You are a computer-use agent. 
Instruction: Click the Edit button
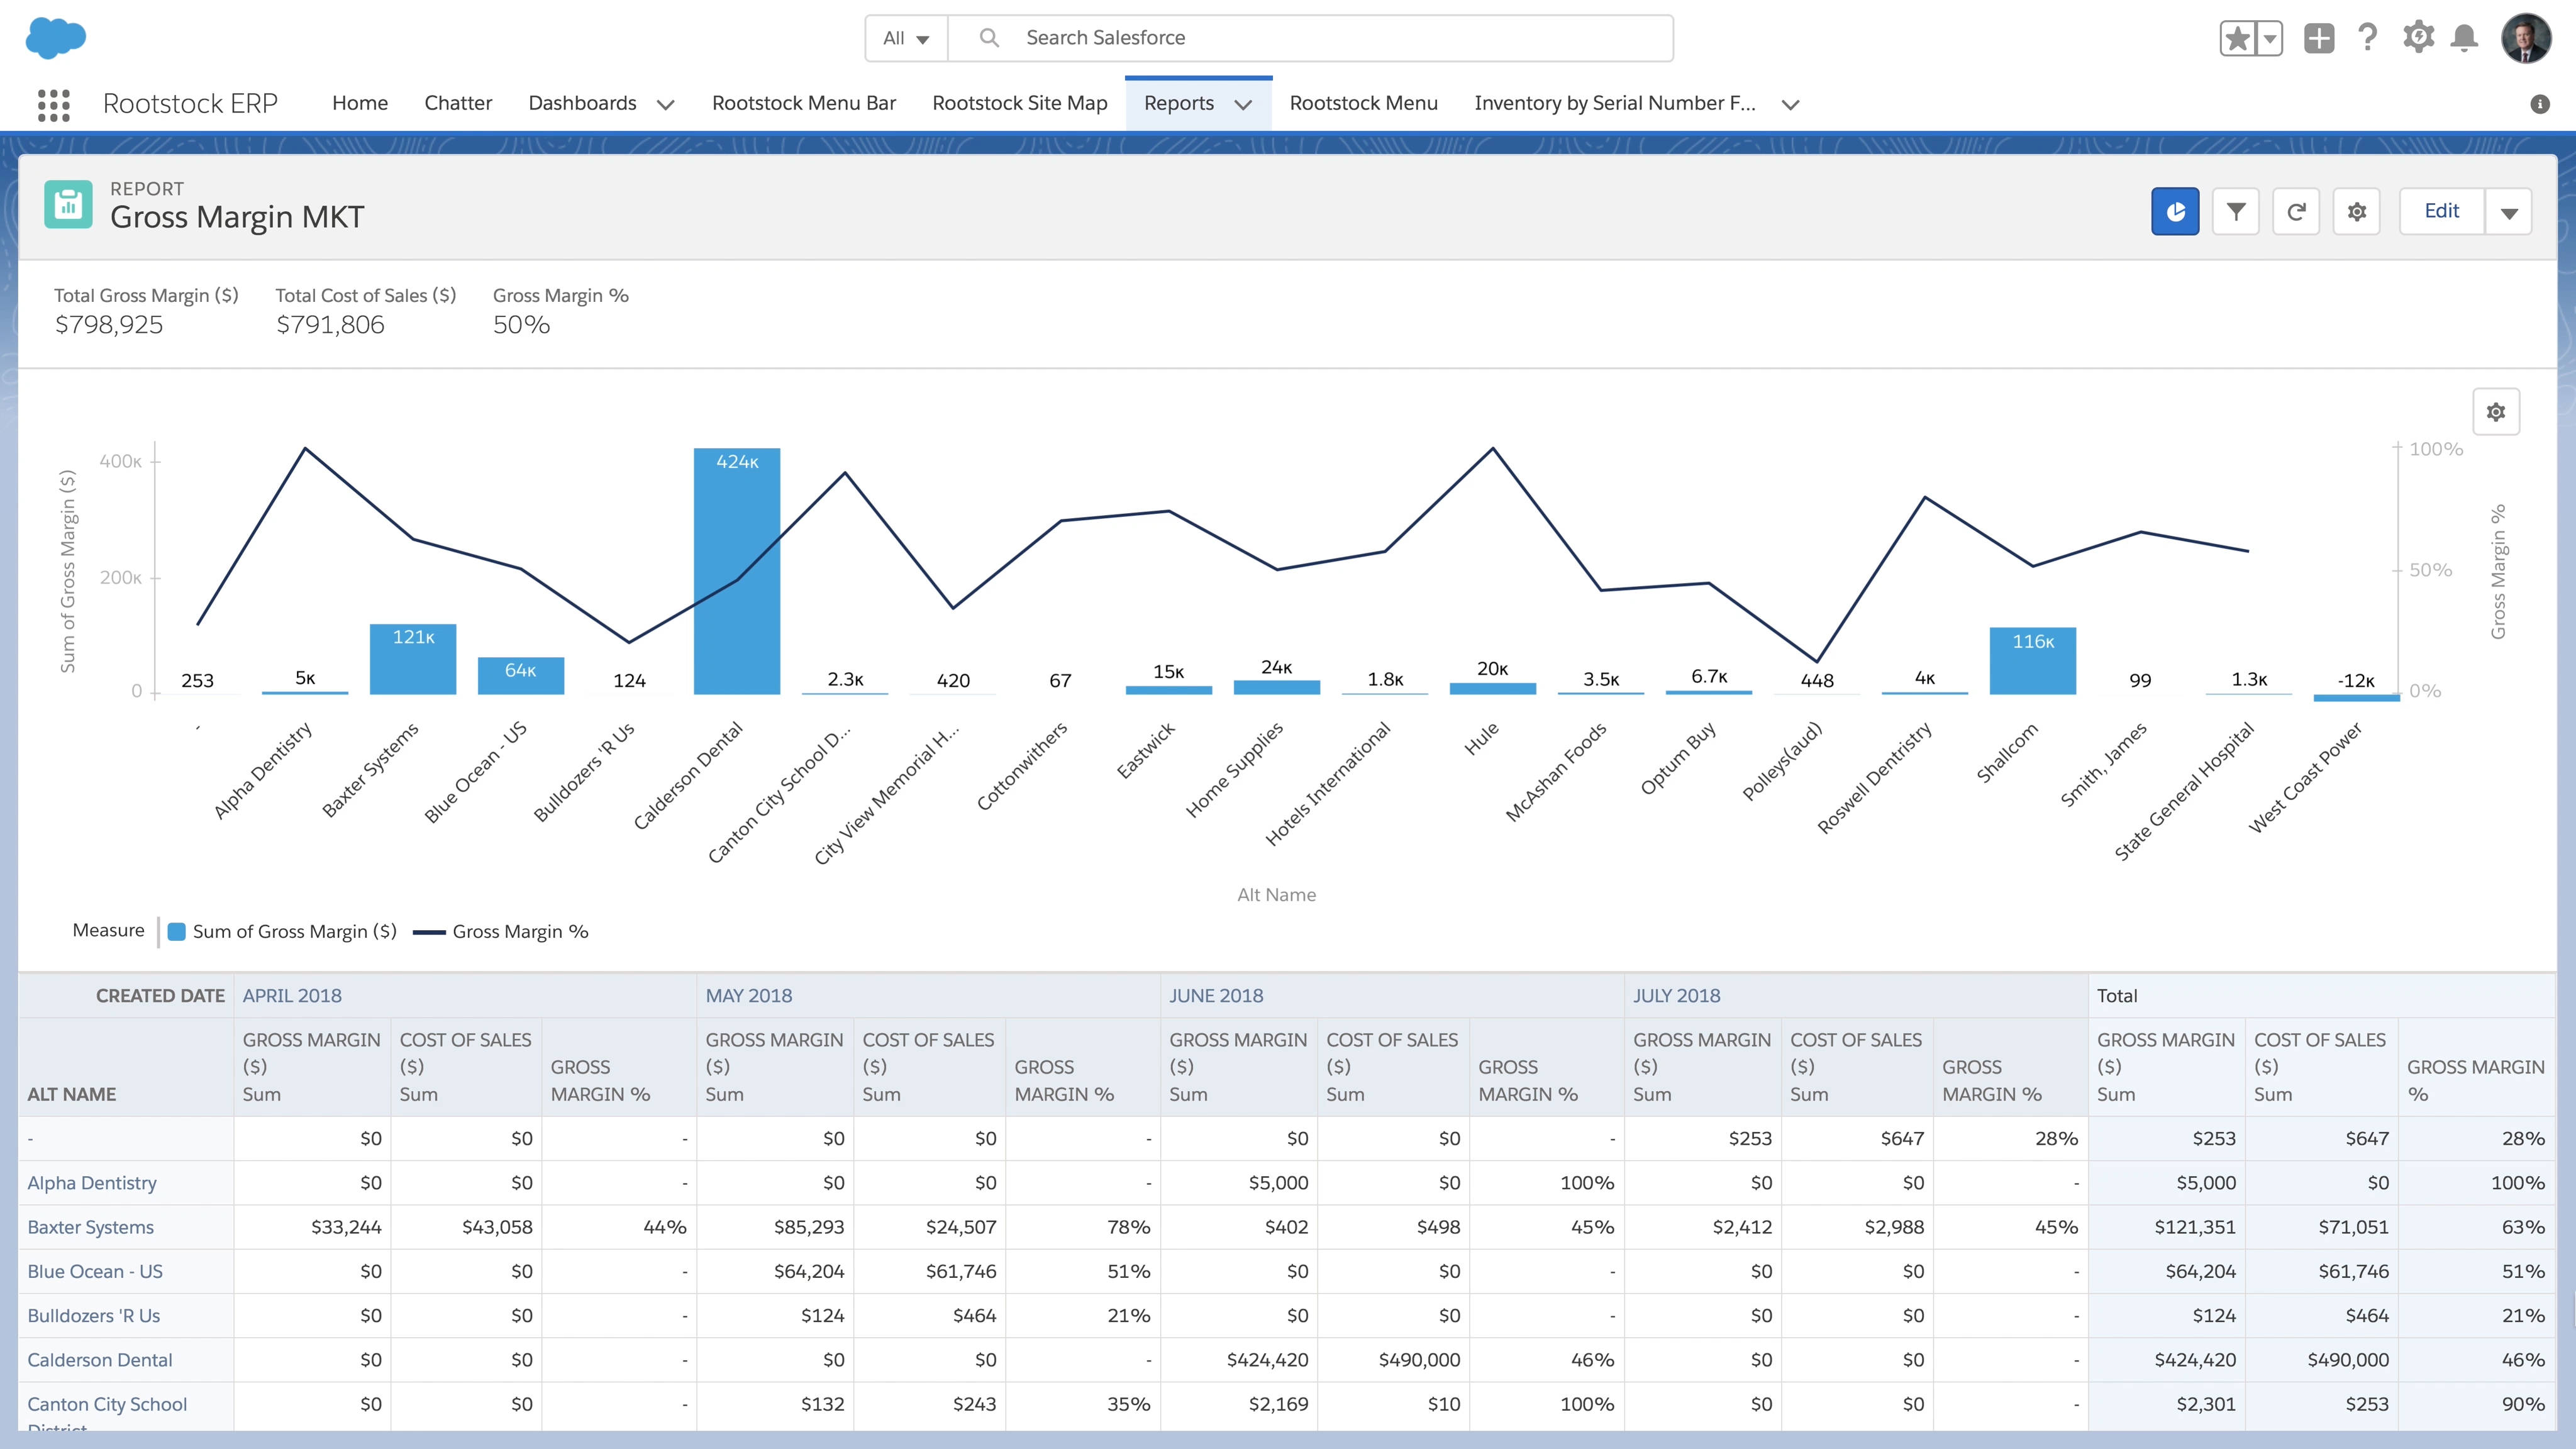tap(2442, 210)
